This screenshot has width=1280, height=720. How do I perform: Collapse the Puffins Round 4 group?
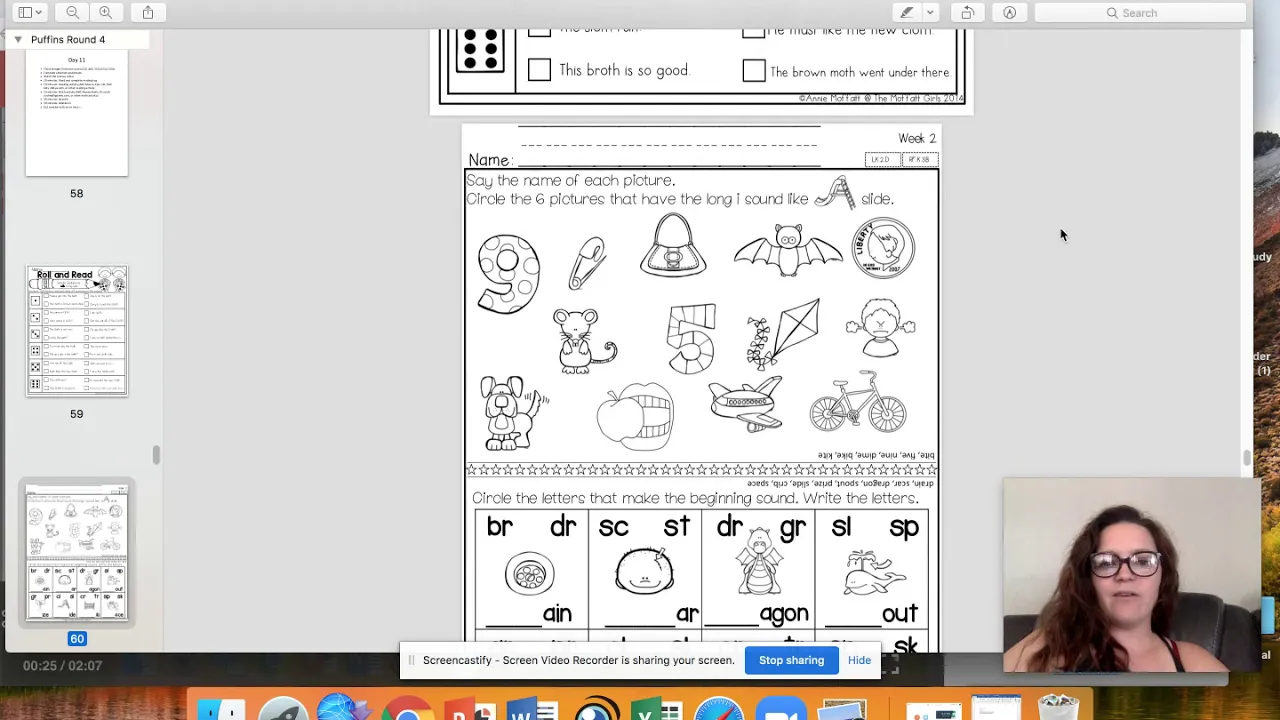click(17, 39)
